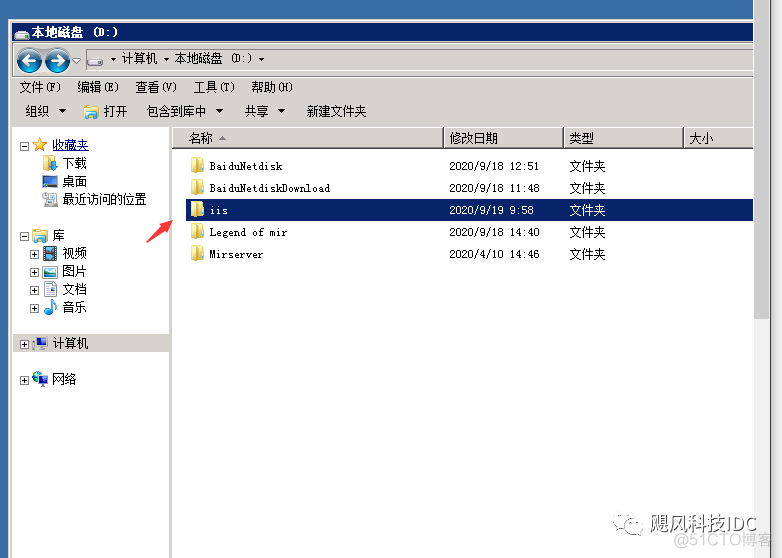Click the 网络 network icon

(x=40, y=379)
